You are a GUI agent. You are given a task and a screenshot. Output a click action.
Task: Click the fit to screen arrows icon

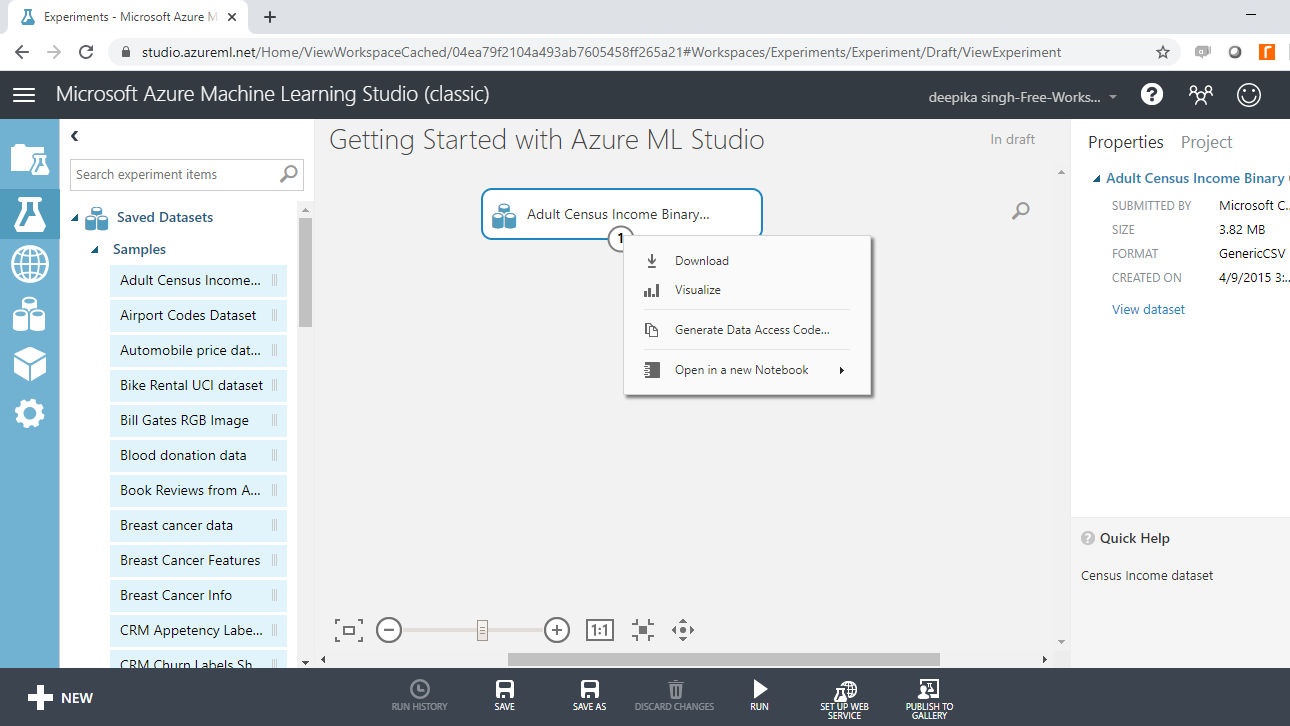[643, 630]
